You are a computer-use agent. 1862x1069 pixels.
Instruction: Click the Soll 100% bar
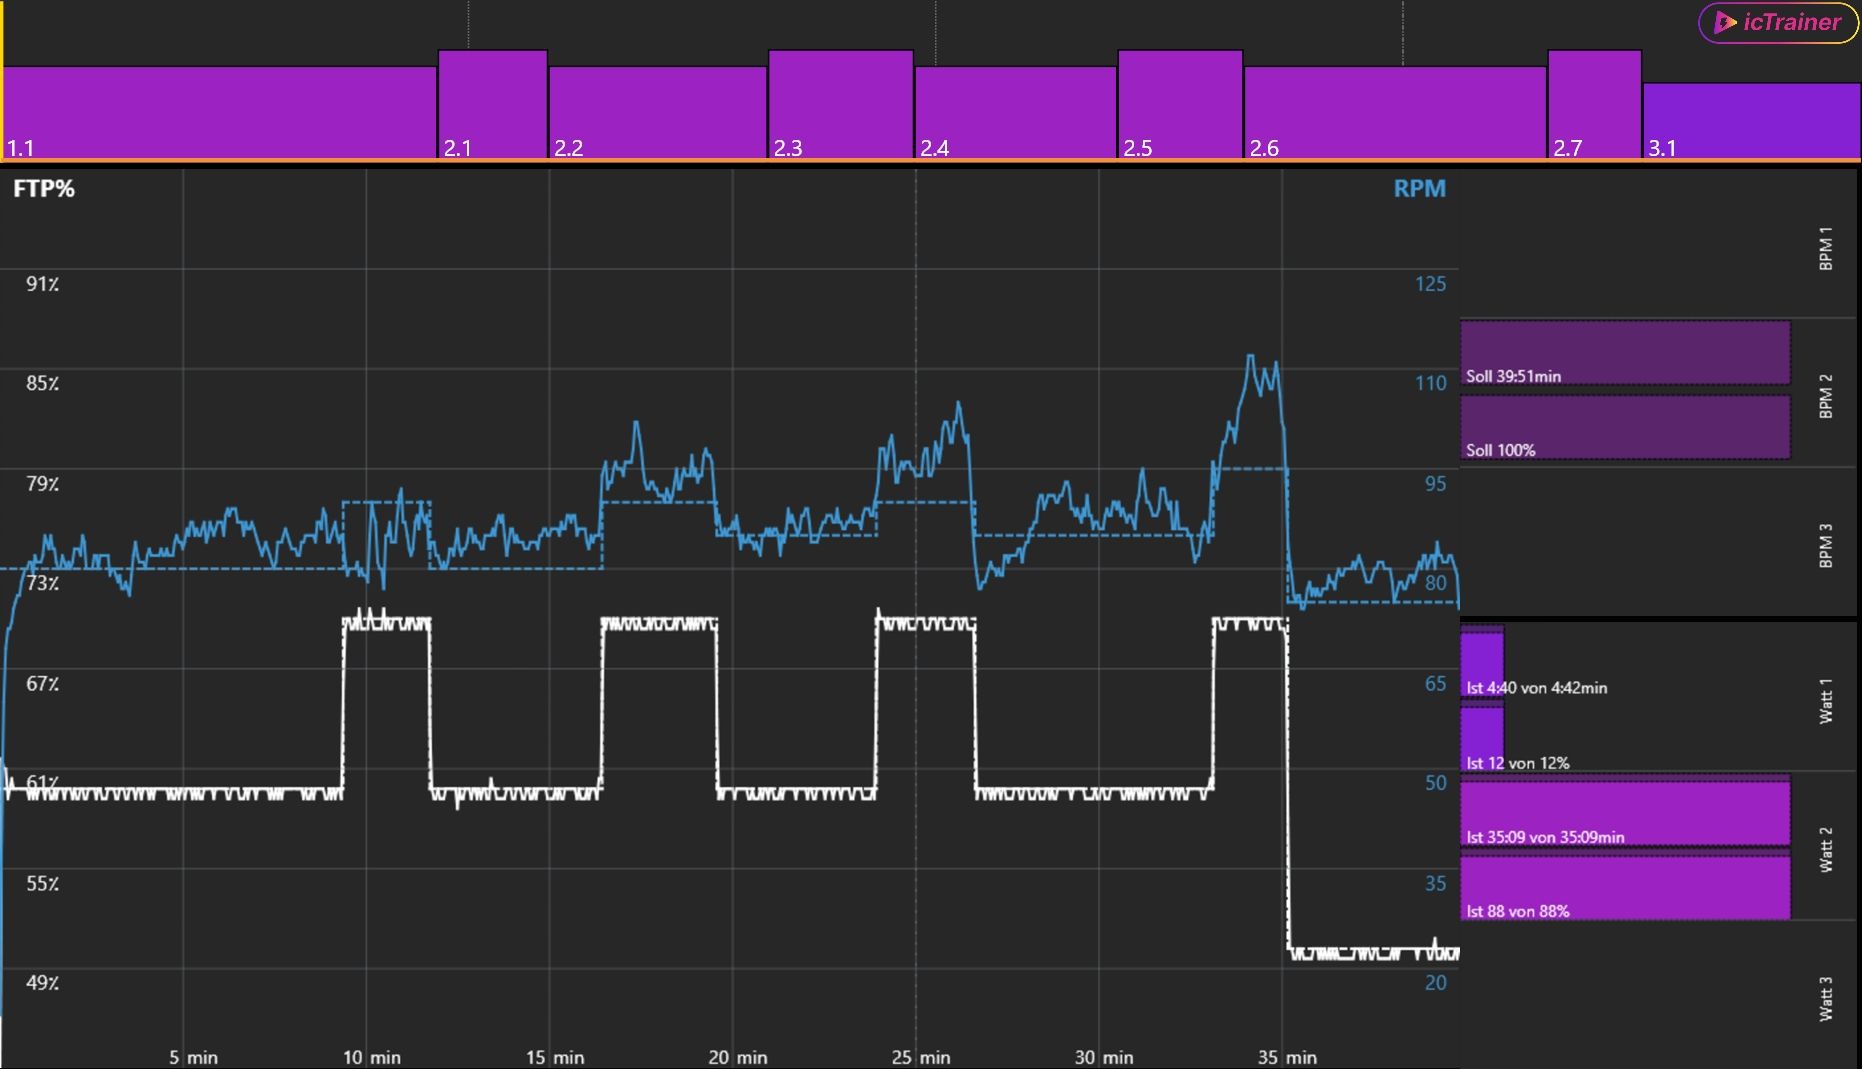coord(1625,428)
